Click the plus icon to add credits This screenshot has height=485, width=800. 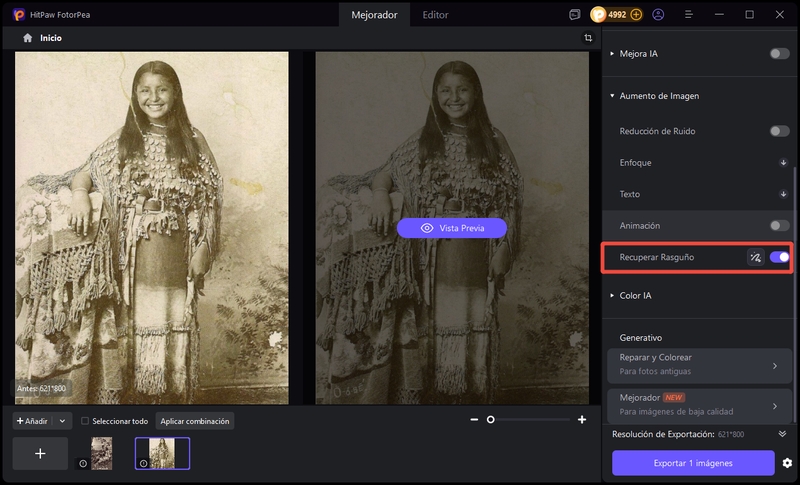click(635, 15)
